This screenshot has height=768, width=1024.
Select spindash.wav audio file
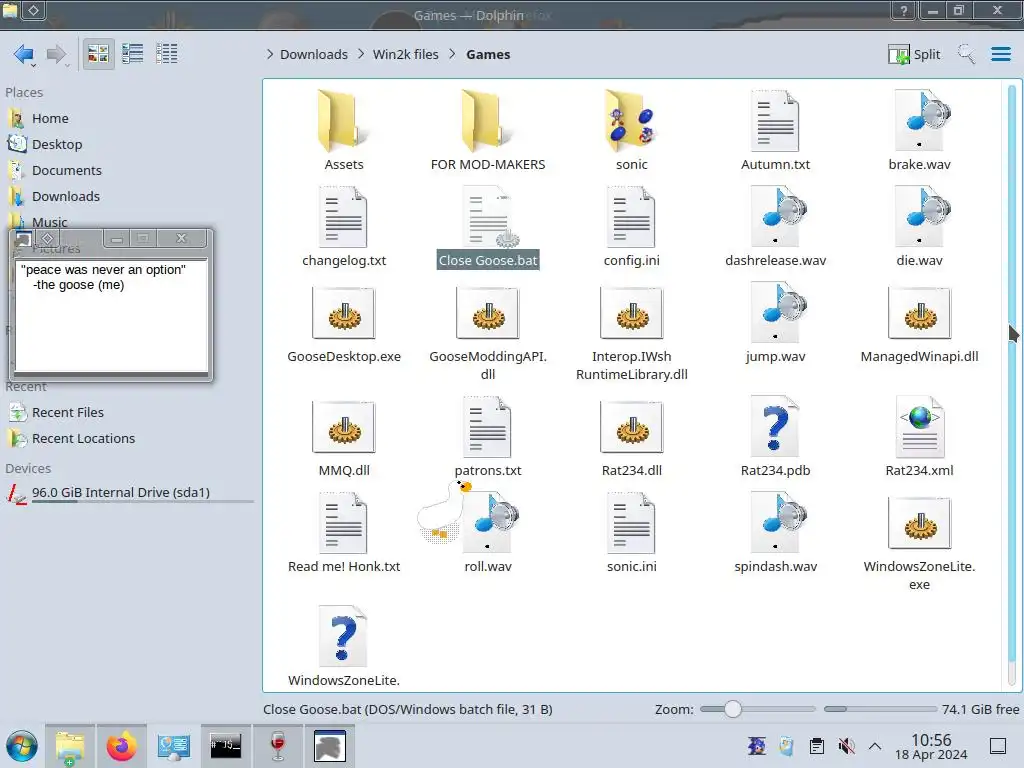click(x=775, y=533)
